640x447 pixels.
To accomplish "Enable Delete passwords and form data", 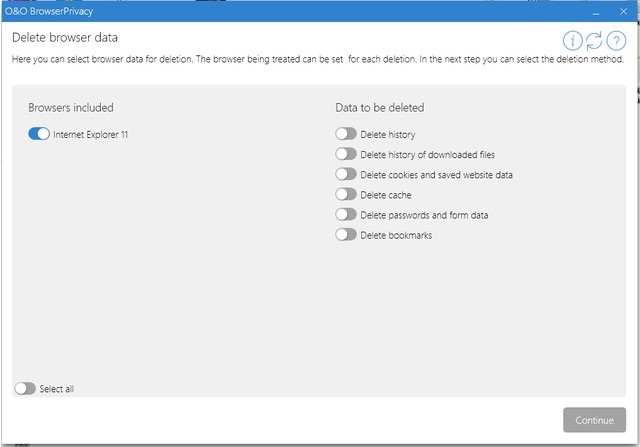I will click(346, 214).
